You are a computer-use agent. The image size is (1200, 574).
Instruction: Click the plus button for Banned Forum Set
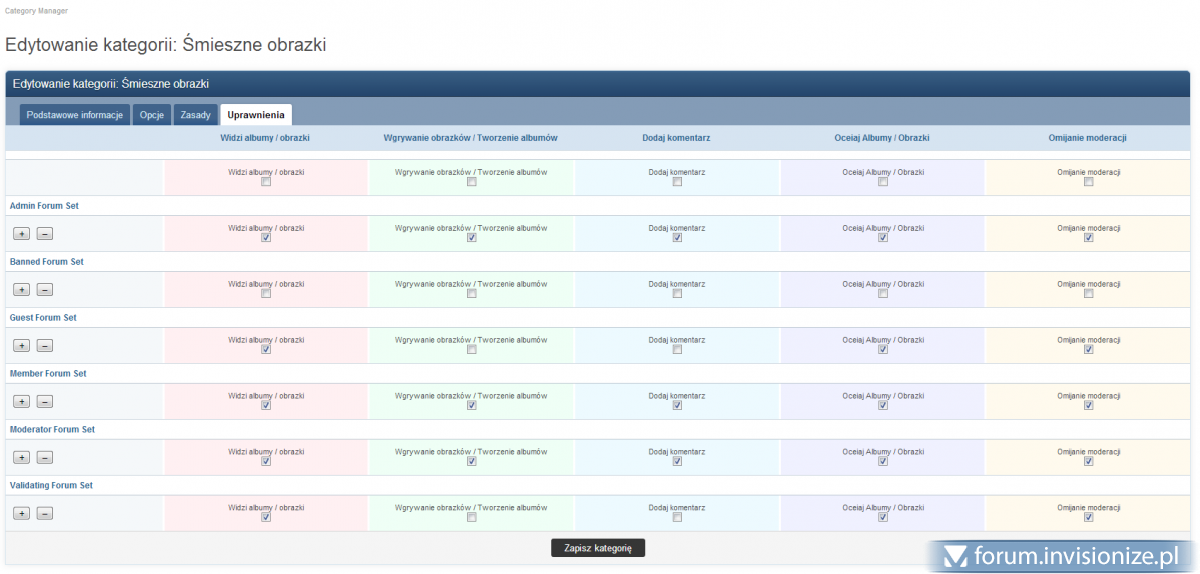coord(21,289)
